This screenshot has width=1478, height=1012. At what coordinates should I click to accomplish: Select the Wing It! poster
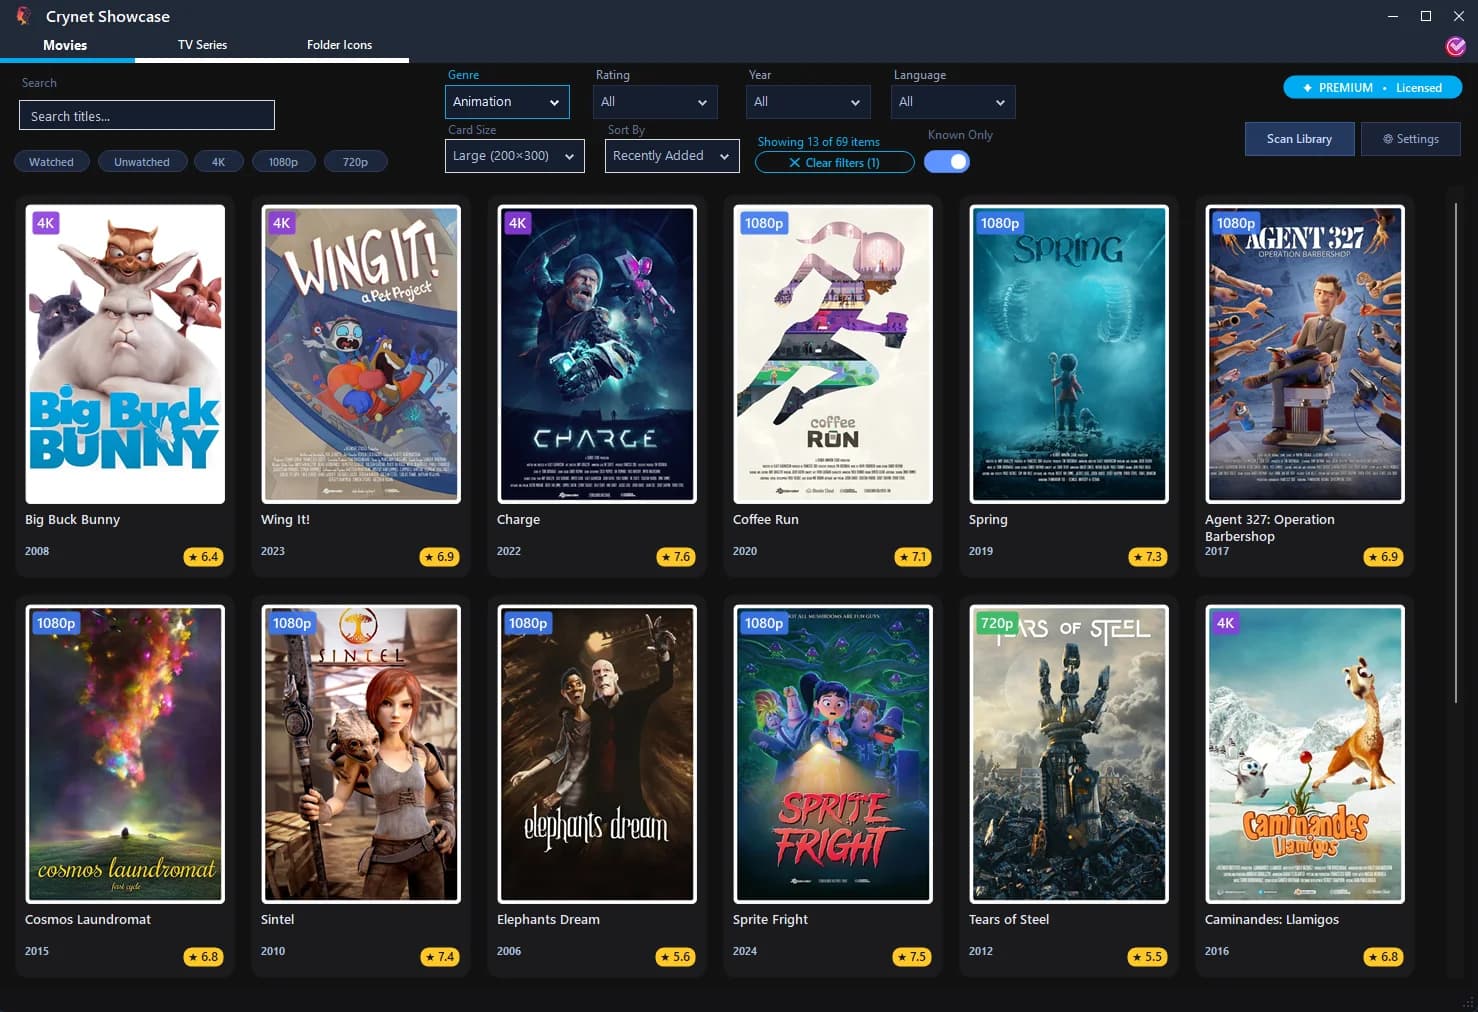pyautogui.click(x=361, y=354)
